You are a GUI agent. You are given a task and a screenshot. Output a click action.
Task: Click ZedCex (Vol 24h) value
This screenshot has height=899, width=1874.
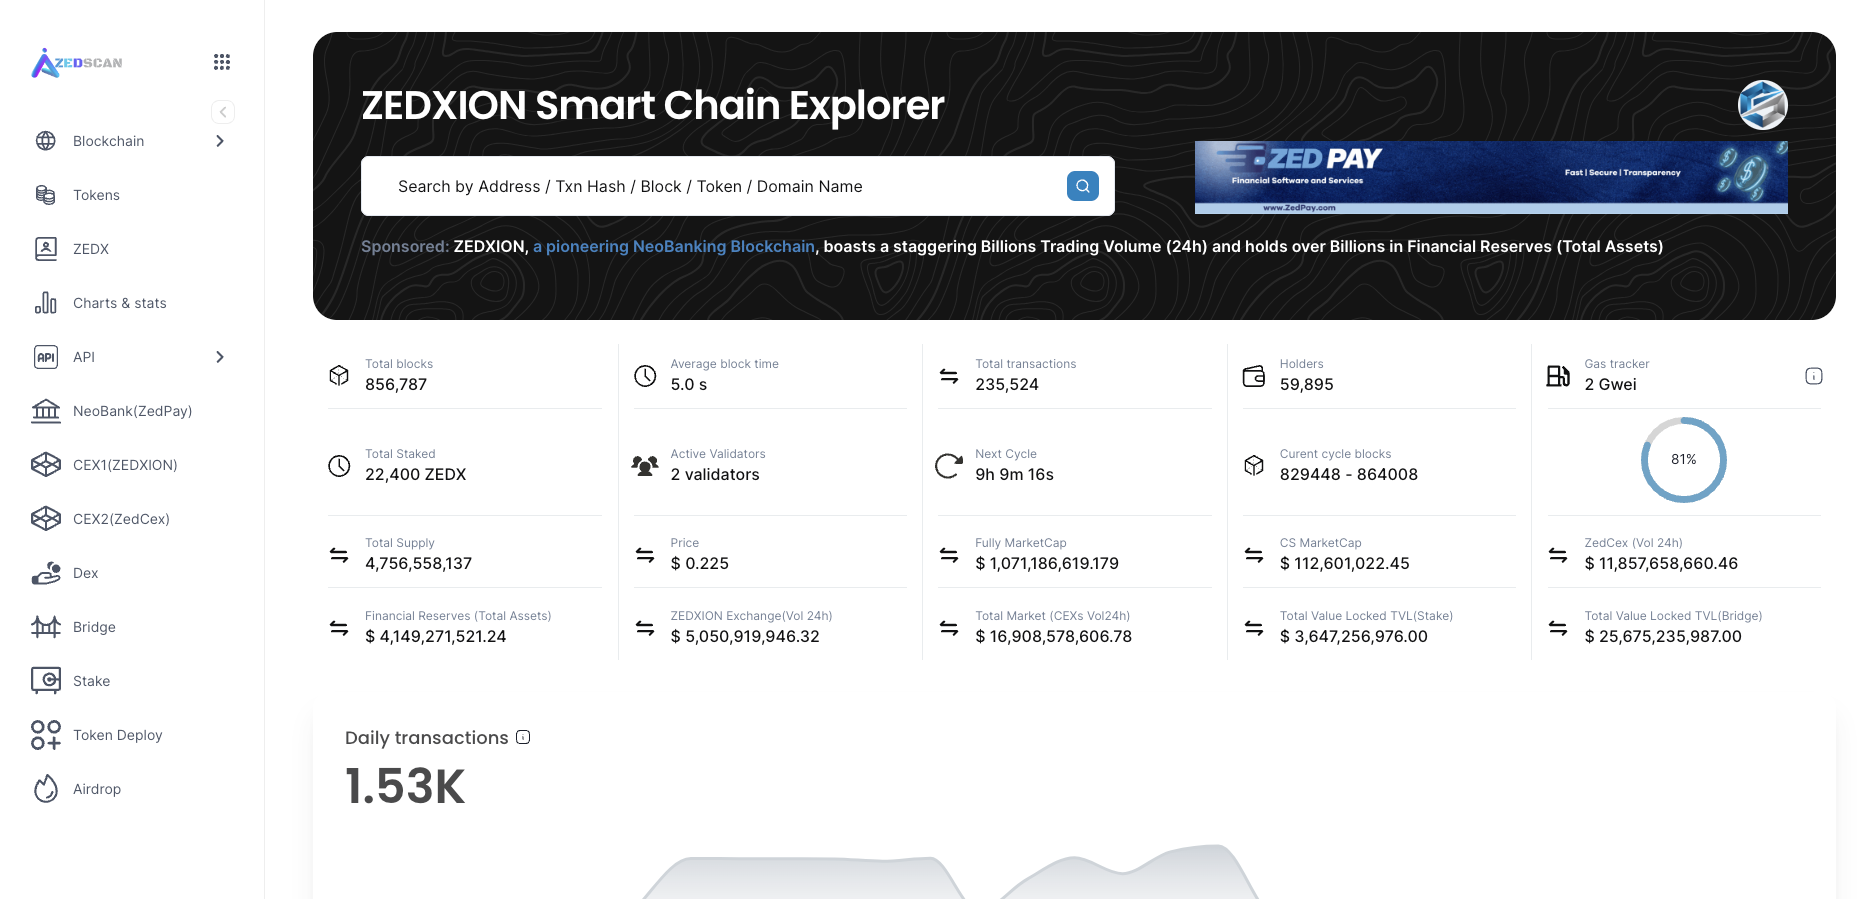tap(1661, 564)
